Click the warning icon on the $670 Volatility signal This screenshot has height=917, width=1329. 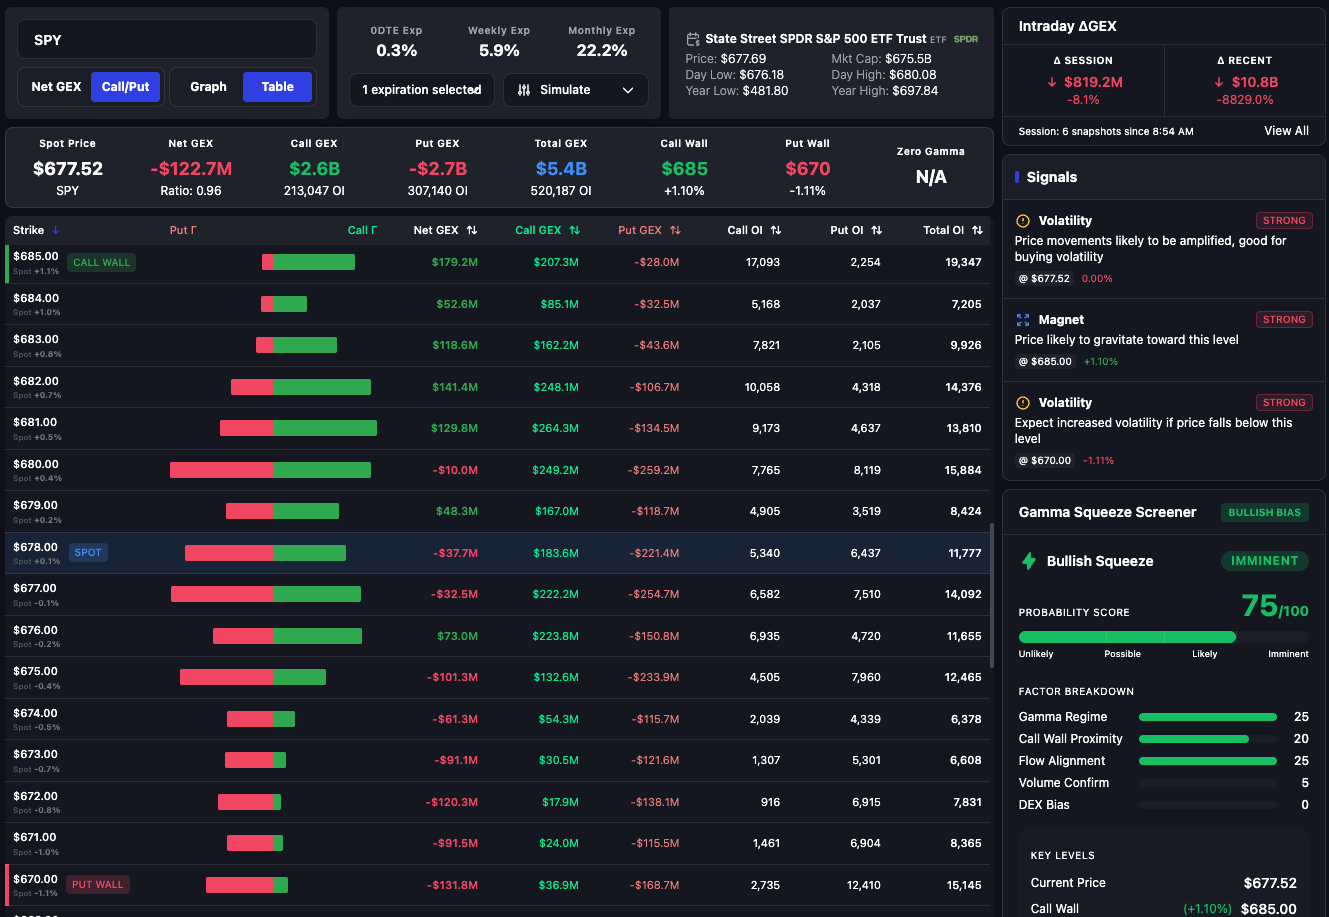pos(1022,402)
